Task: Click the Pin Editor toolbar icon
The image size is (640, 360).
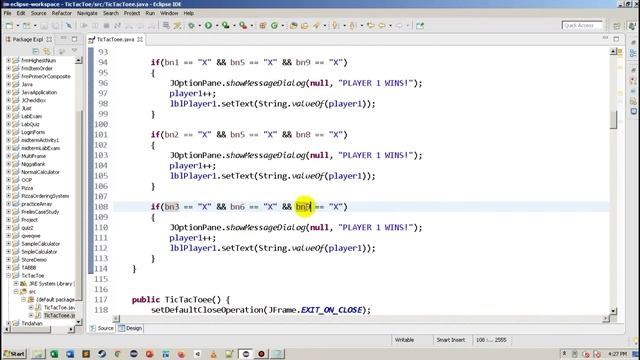Action: pyautogui.click(x=420, y=26)
